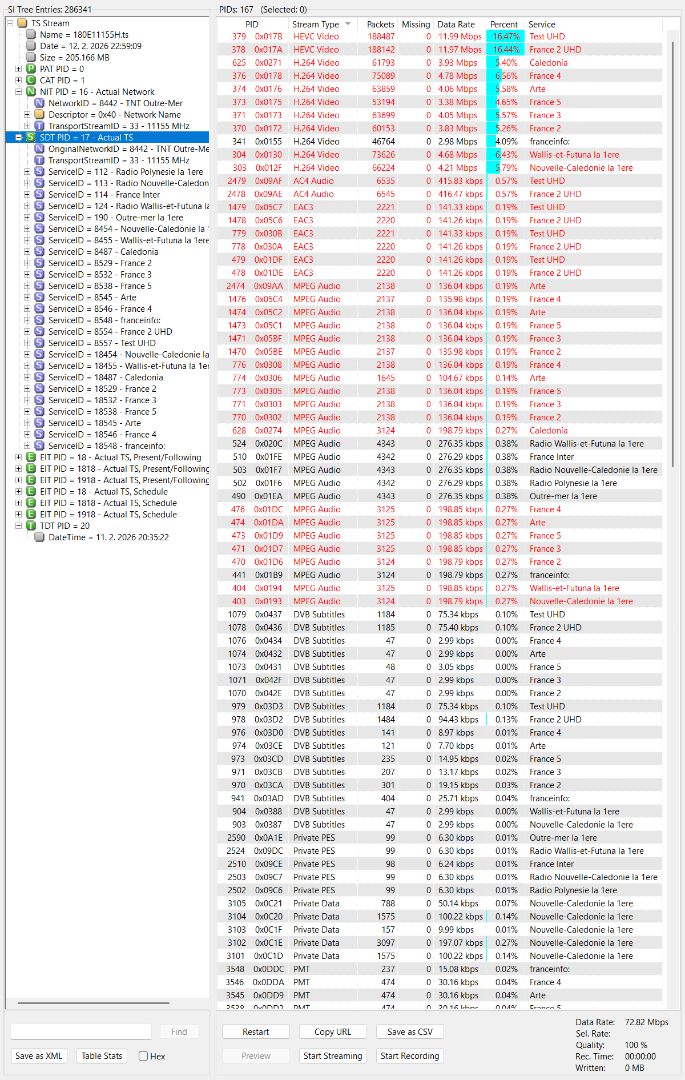Viewport: 685px width, 1080px height.
Task: Toggle the Hex checkbox
Action: (144, 1056)
